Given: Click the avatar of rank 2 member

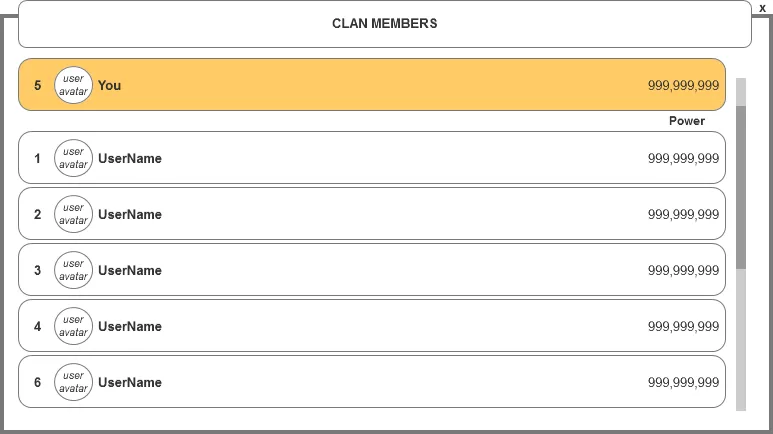Looking at the screenshot, I should (73, 214).
